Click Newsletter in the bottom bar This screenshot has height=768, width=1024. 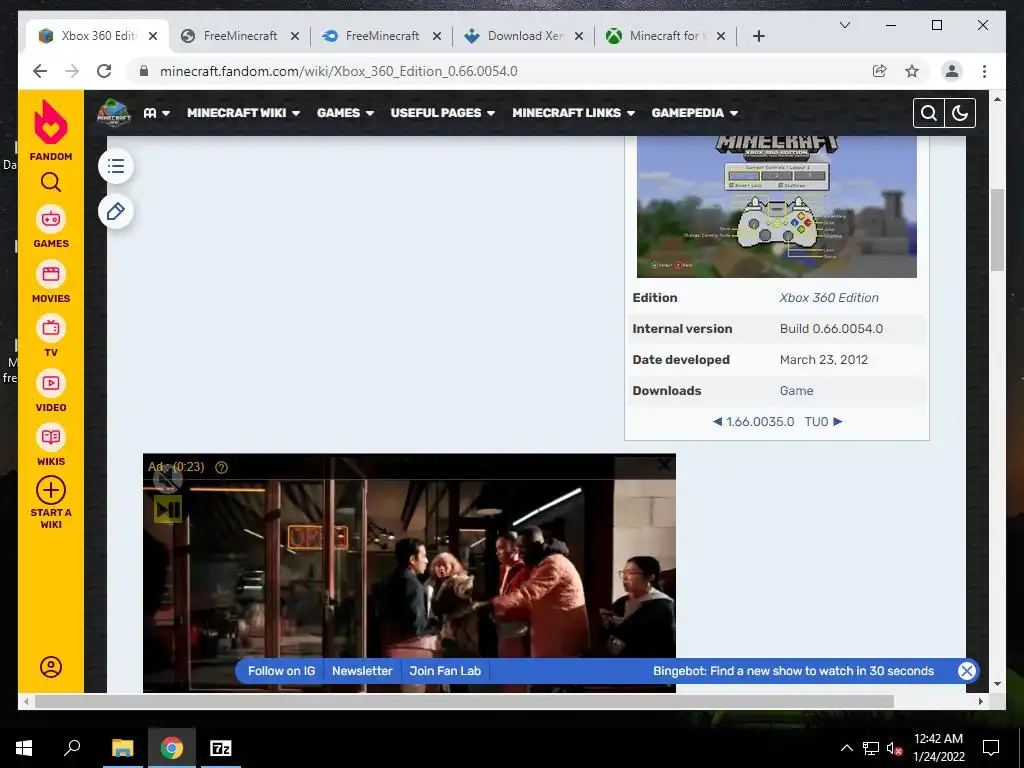coord(362,671)
